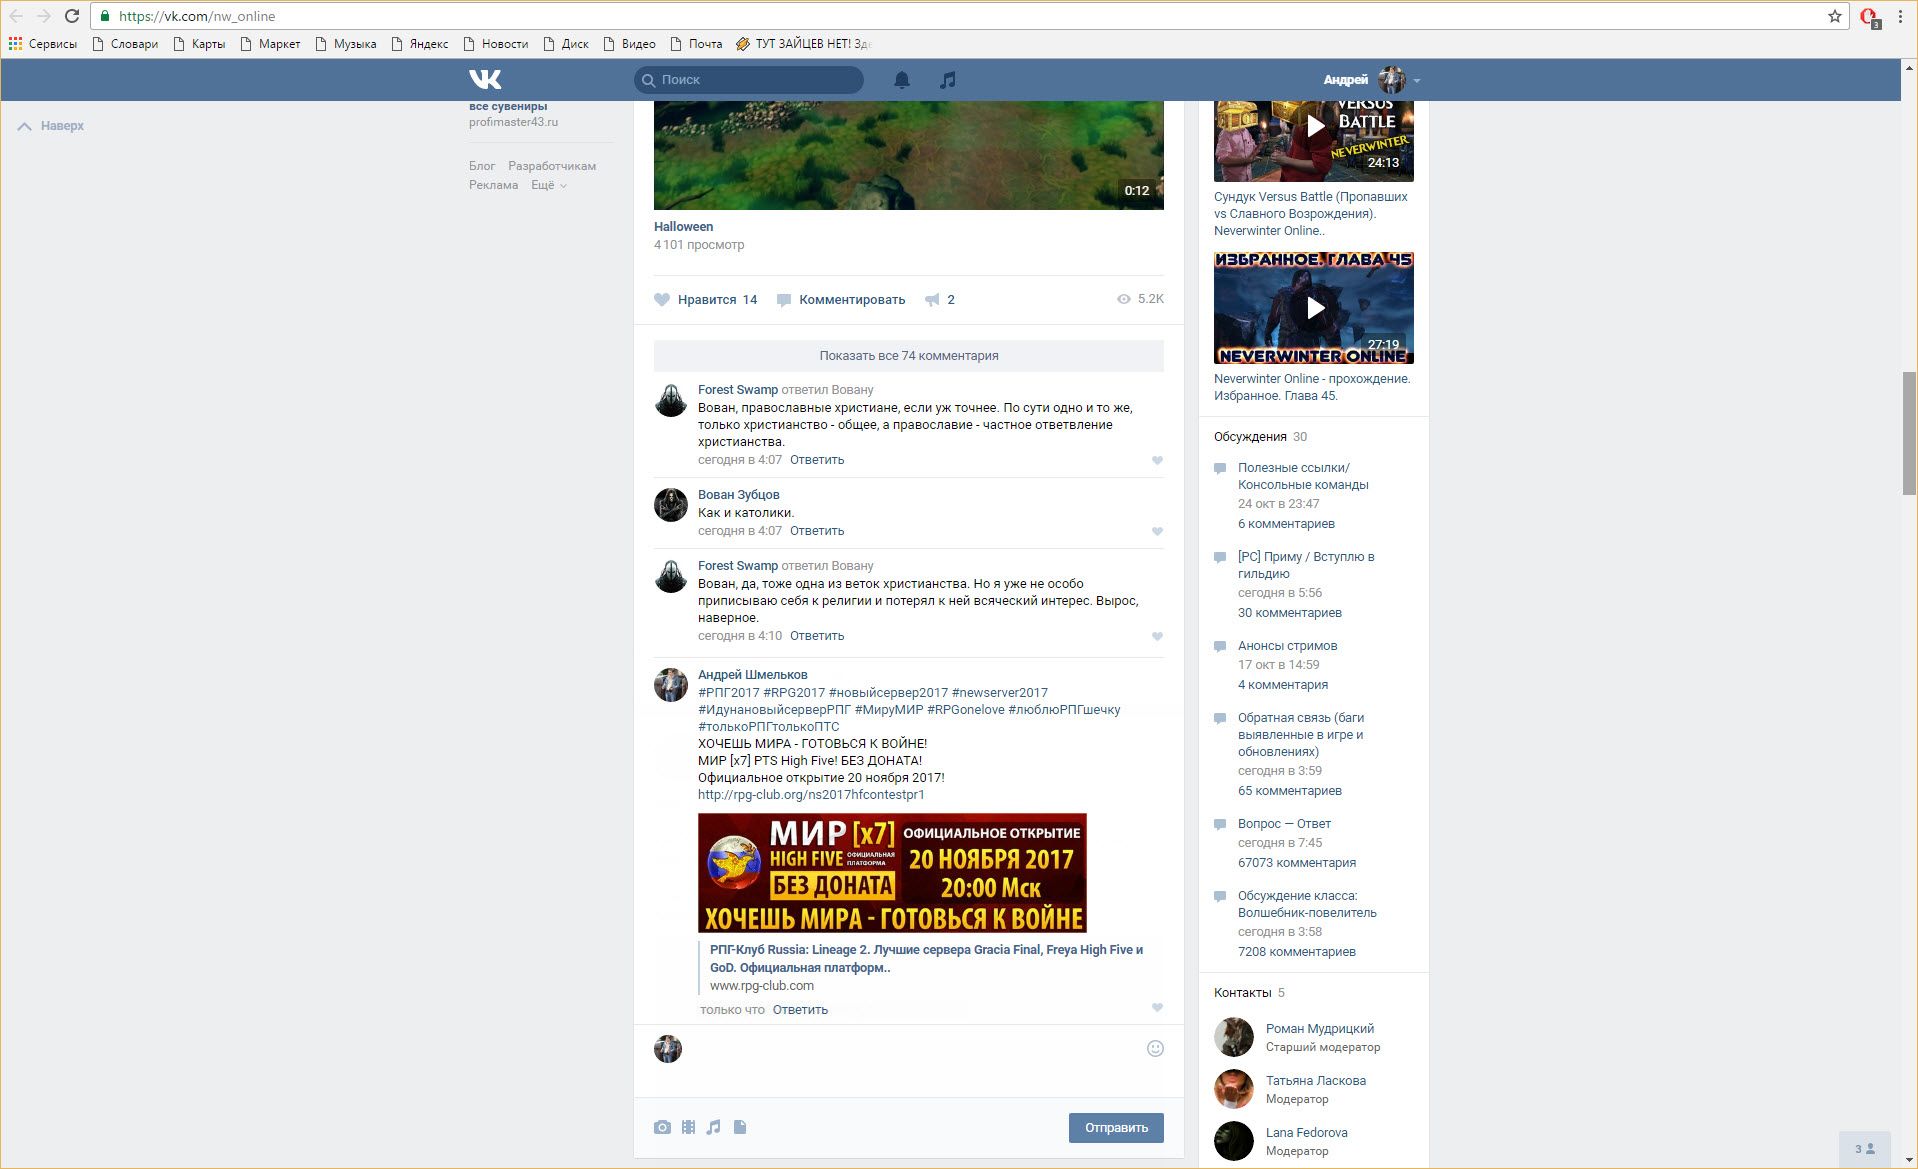This screenshot has height=1169, width=1918.
Task: Bookmark this page with the star icon
Action: pyautogui.click(x=1835, y=16)
